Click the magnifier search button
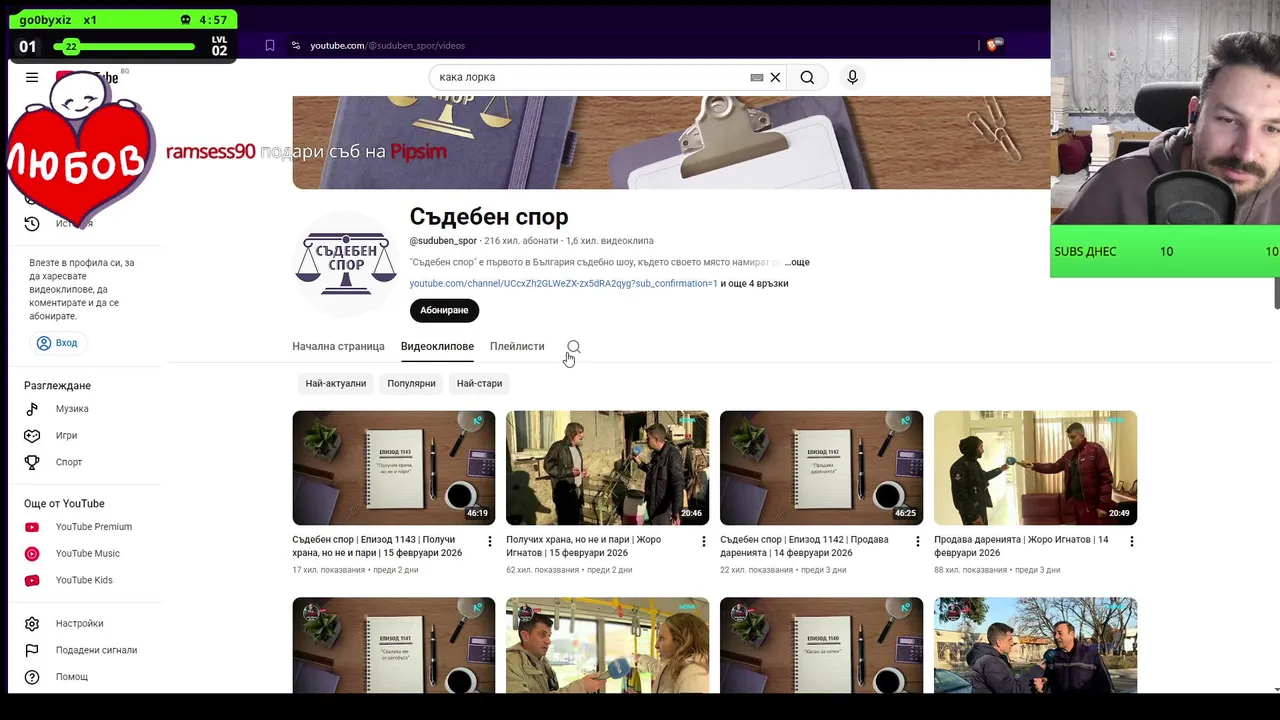The image size is (1280, 720). 807,77
